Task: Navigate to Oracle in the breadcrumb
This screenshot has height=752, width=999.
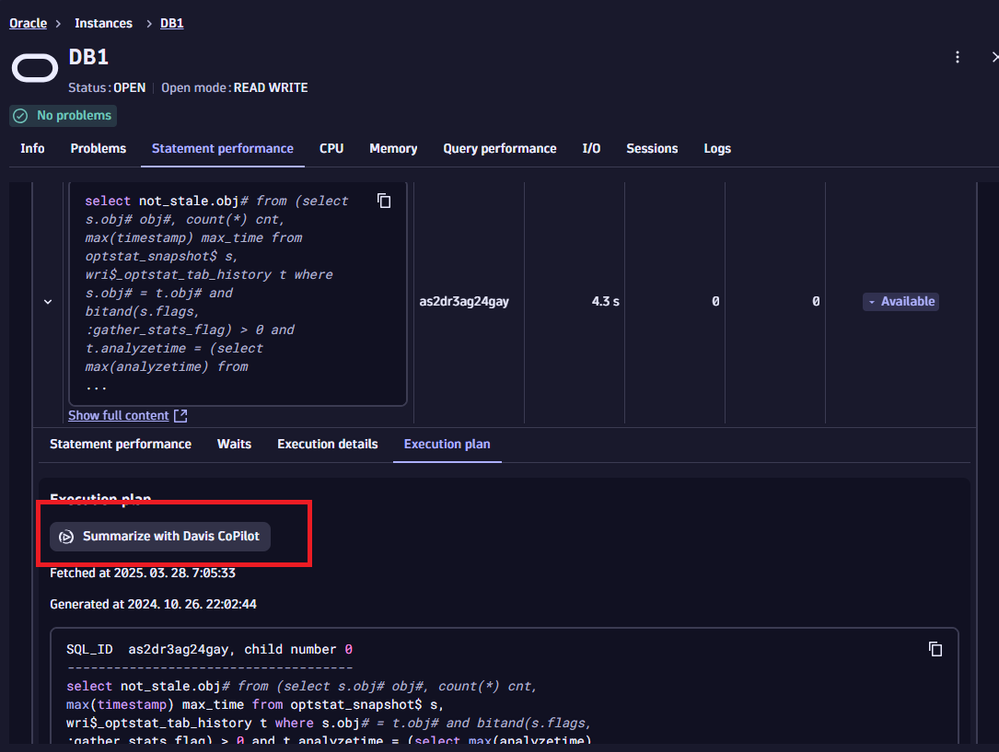Action: coord(28,23)
